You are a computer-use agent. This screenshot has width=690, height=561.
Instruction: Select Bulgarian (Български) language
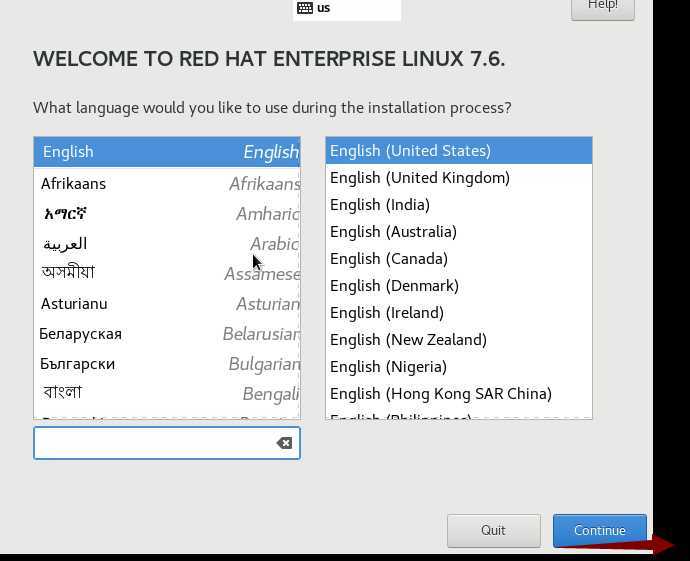click(167, 364)
